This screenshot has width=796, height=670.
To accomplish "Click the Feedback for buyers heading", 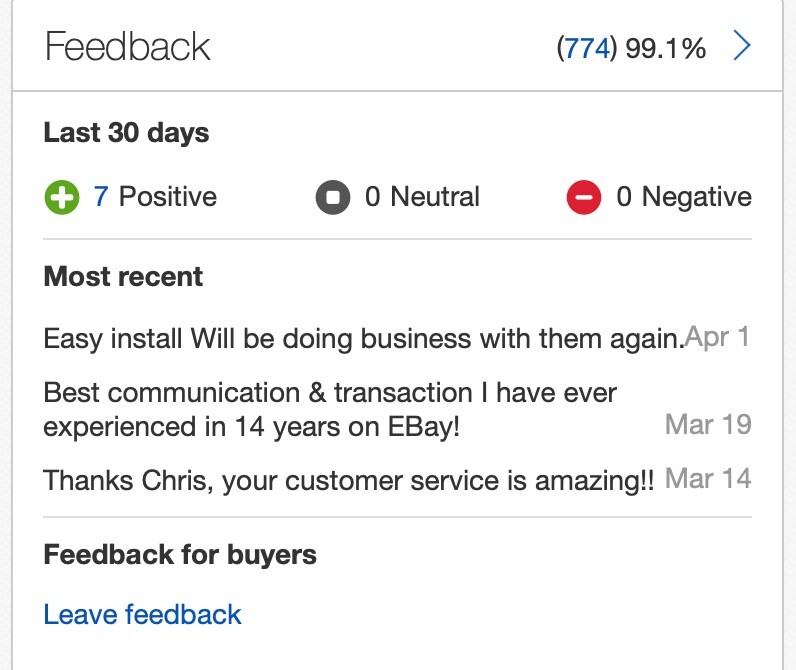I will click(x=180, y=554).
